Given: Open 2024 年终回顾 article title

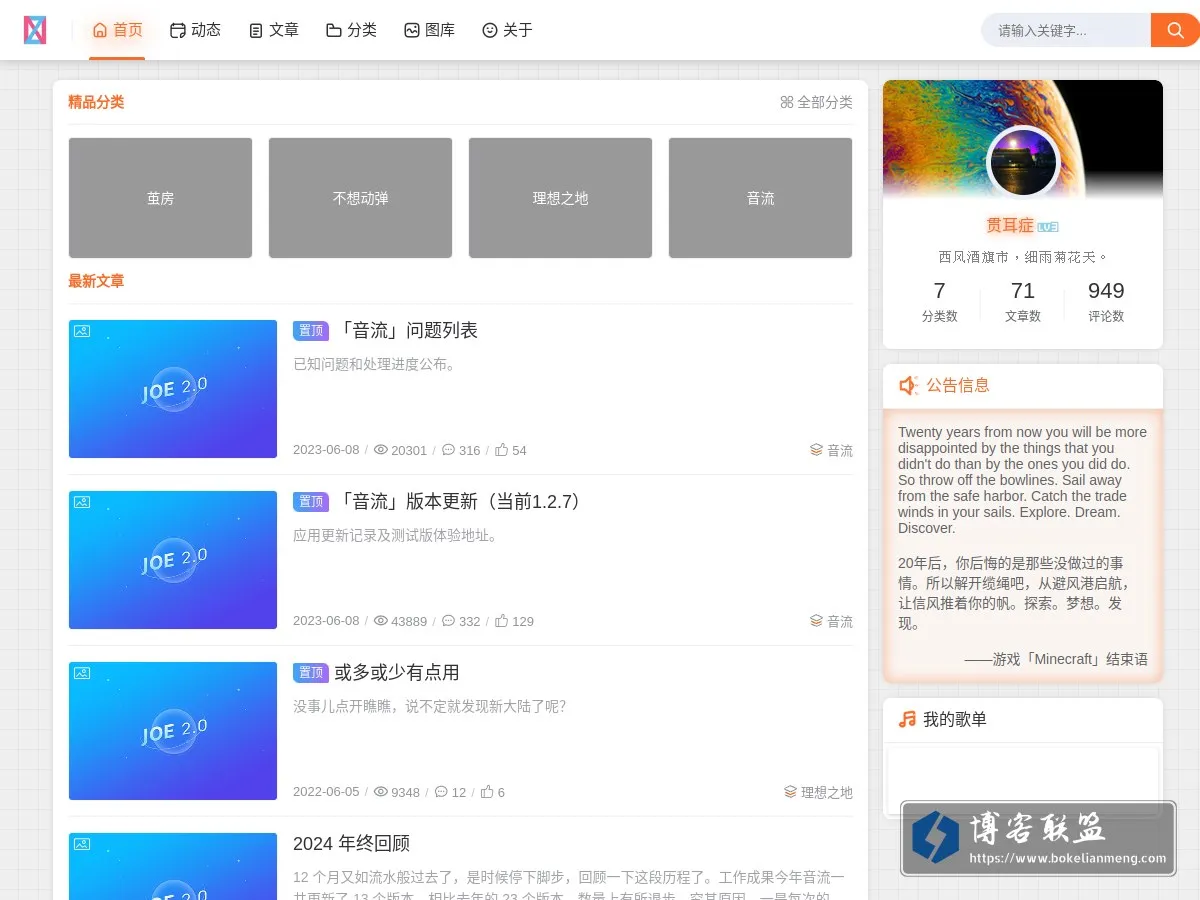Looking at the screenshot, I should coord(351,843).
